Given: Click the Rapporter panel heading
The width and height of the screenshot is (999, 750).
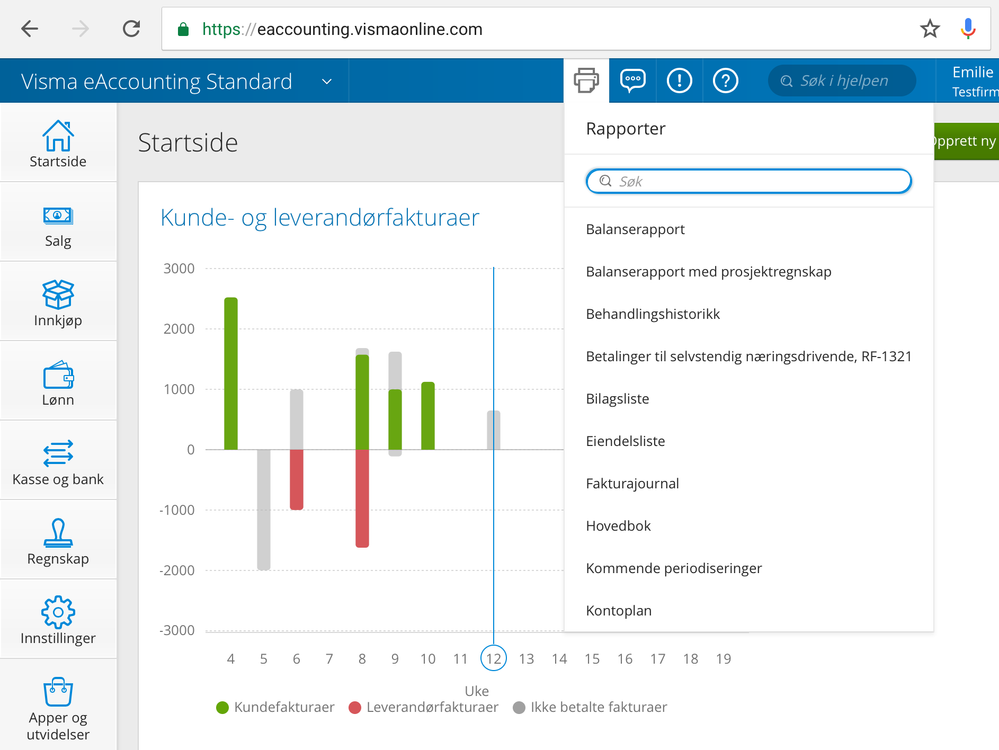Looking at the screenshot, I should click(625, 129).
